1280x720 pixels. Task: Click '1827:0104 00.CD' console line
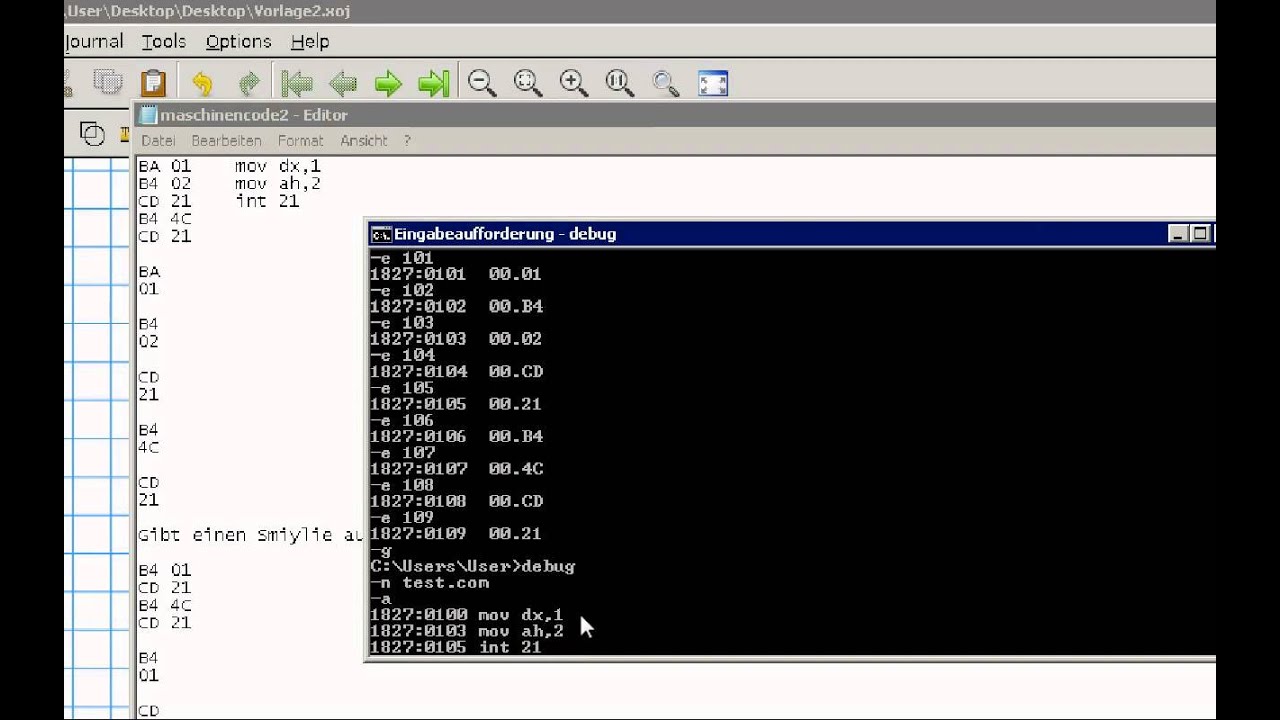457,371
